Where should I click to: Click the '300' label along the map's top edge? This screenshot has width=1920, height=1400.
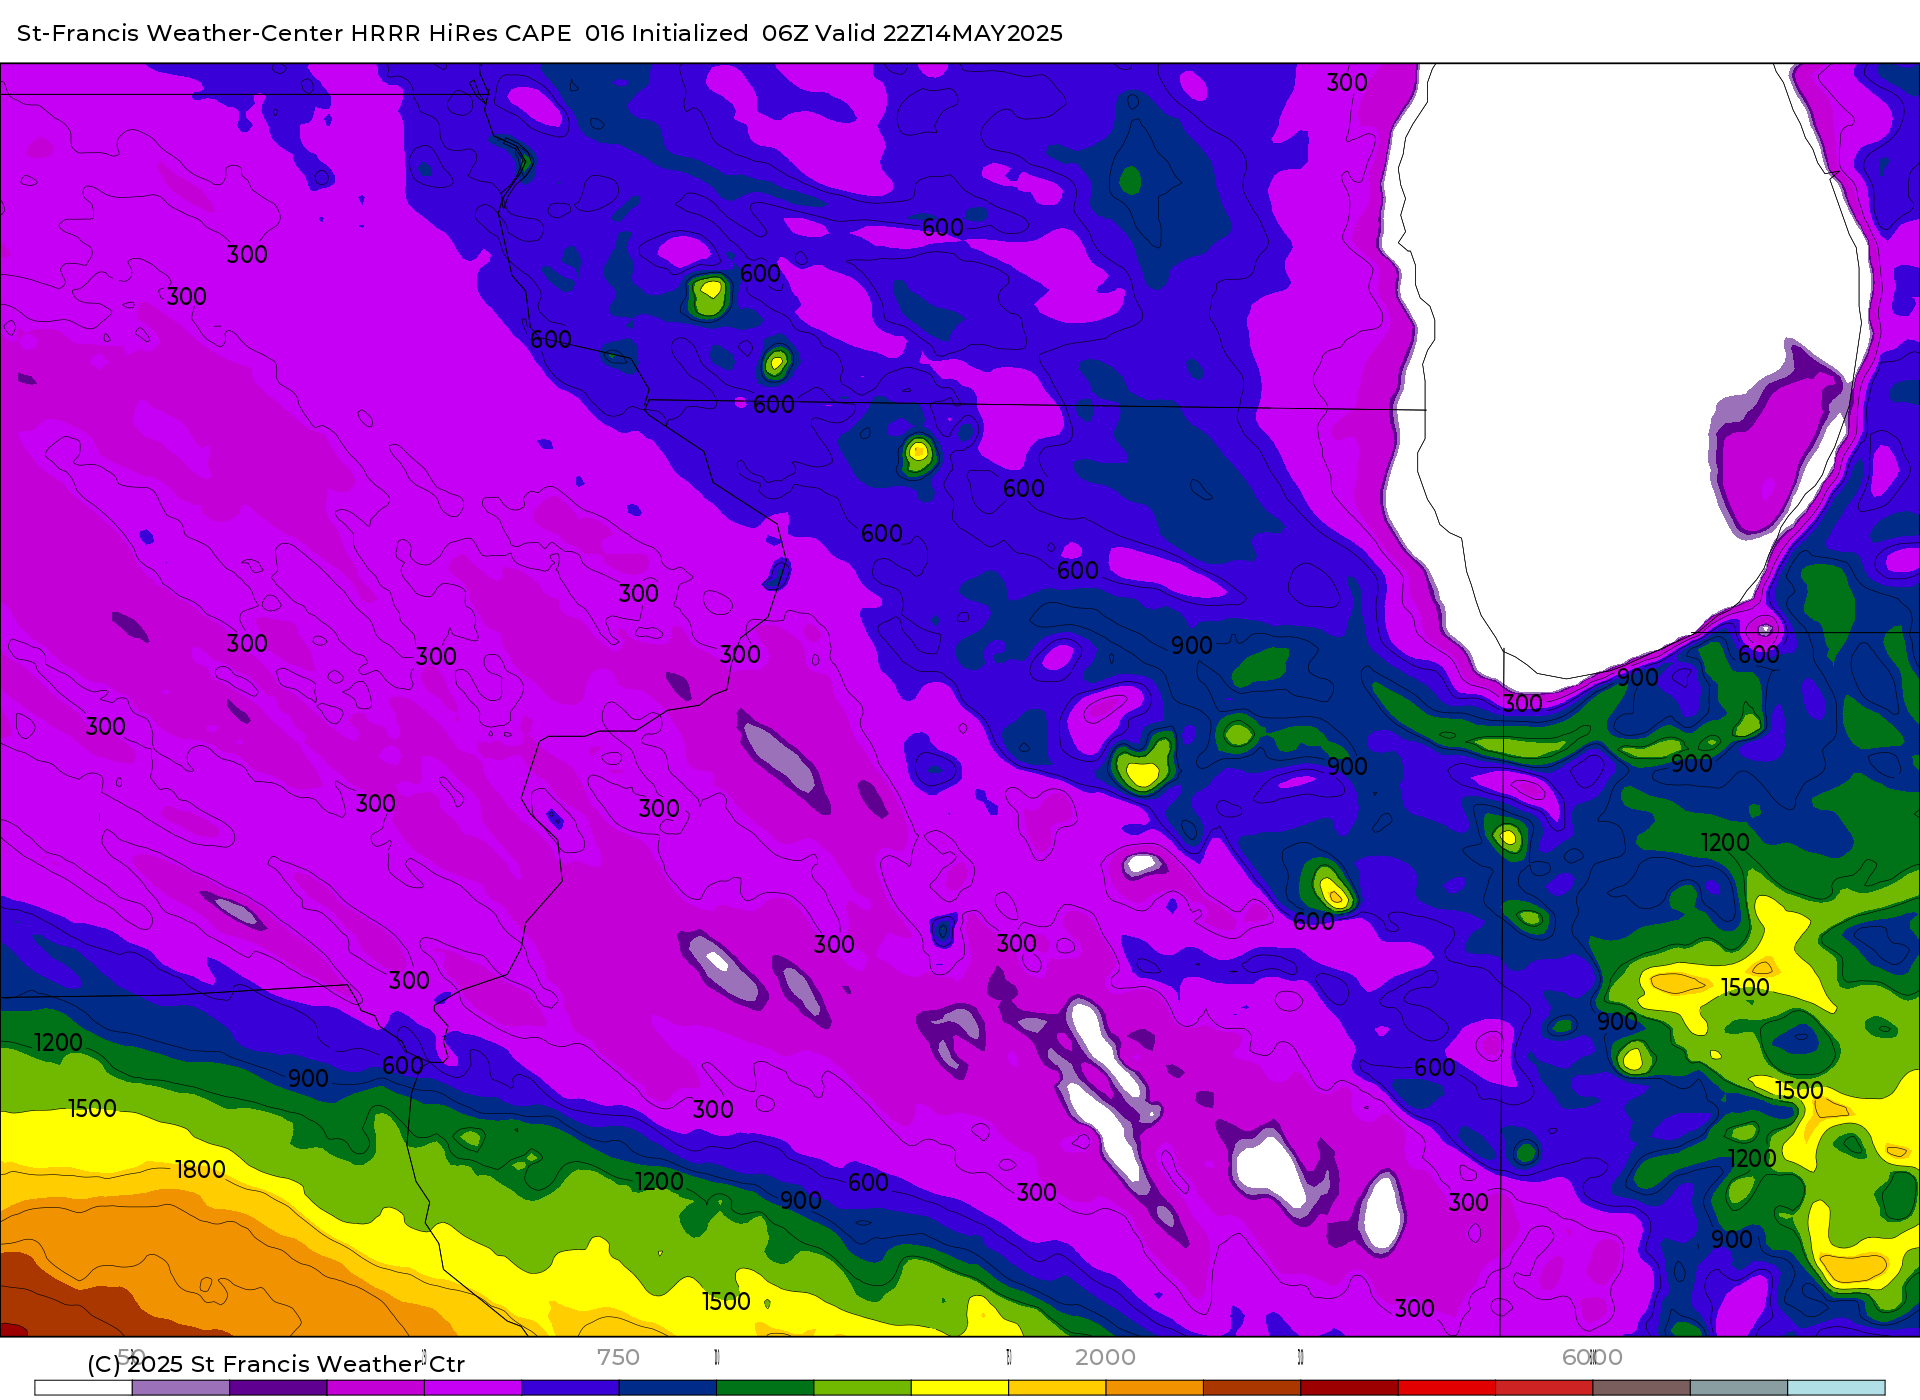[x=1347, y=83]
